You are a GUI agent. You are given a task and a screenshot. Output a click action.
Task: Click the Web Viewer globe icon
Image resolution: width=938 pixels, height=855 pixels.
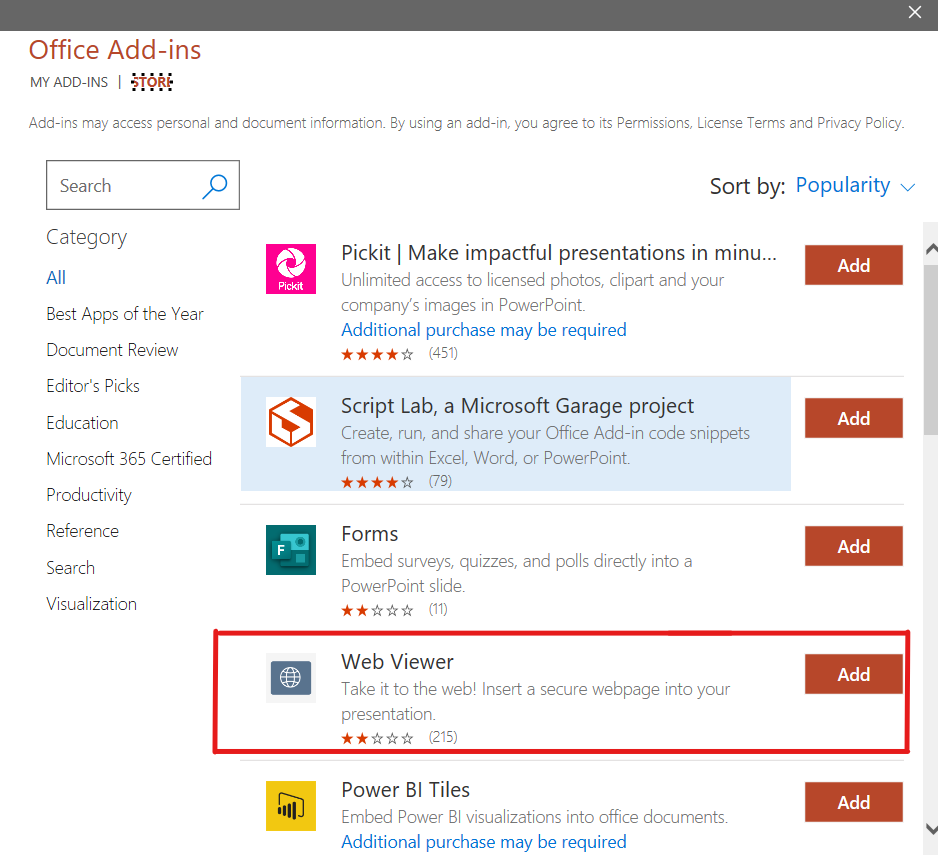[x=291, y=678]
